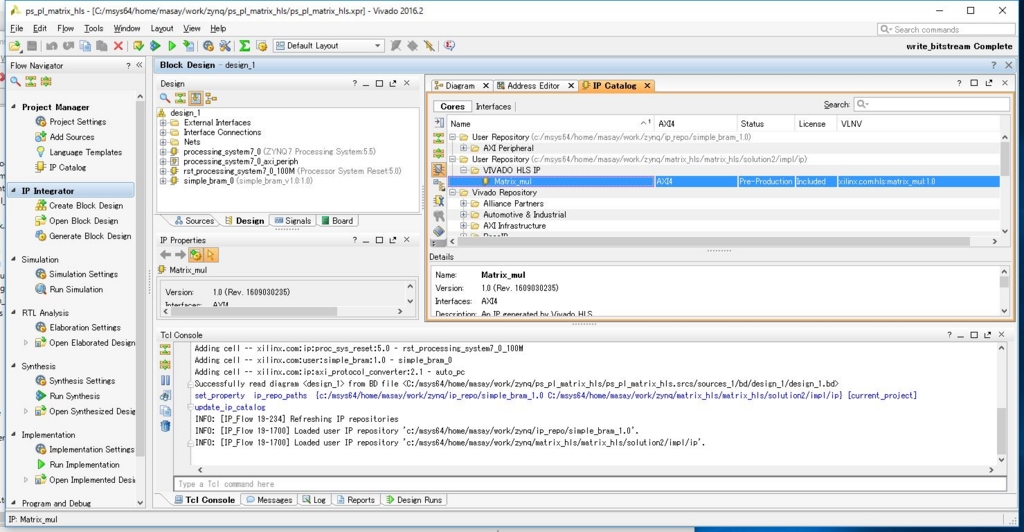Switch to the Messages tab
The image size is (1024, 532).
268,500
